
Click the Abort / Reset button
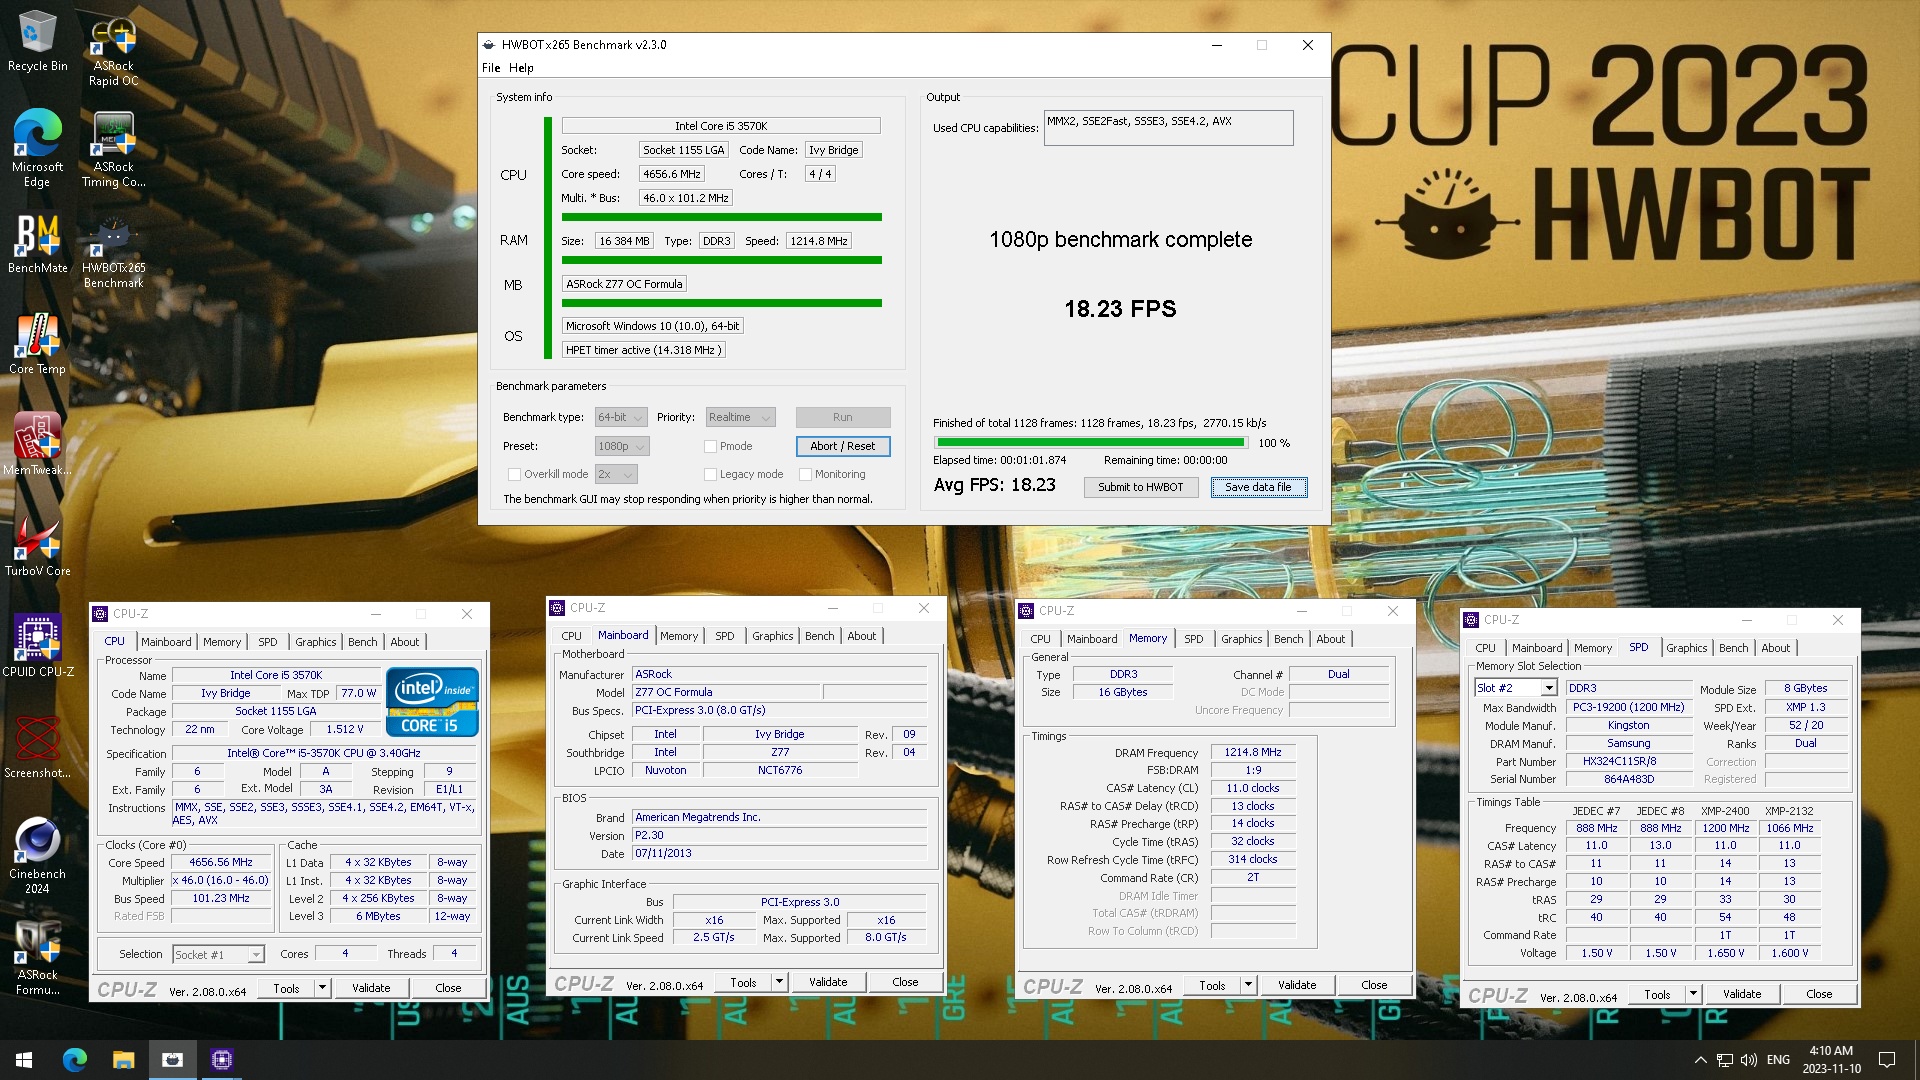[843, 446]
